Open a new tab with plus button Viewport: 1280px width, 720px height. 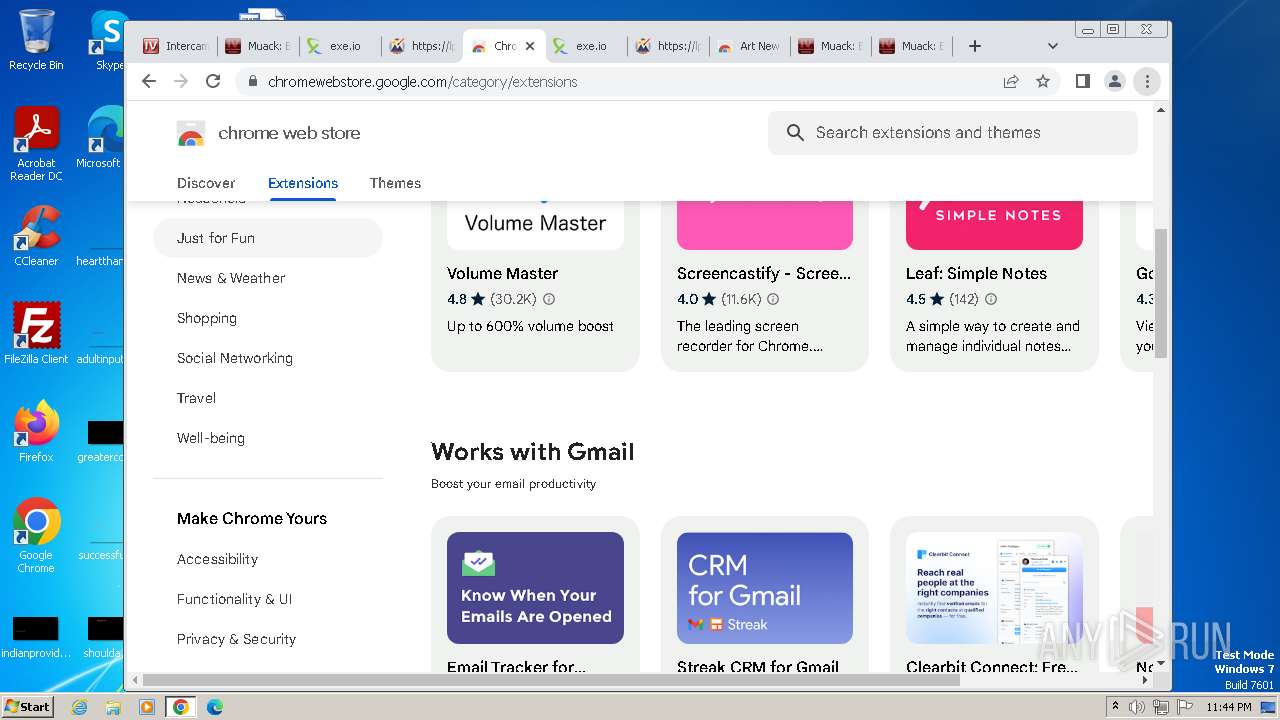pyautogui.click(x=975, y=45)
